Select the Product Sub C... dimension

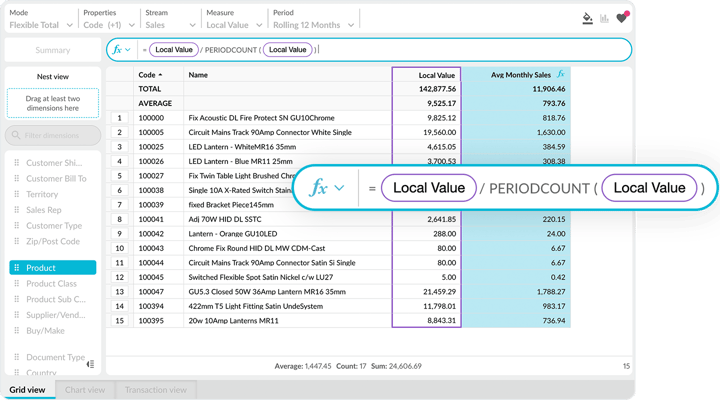(x=56, y=299)
